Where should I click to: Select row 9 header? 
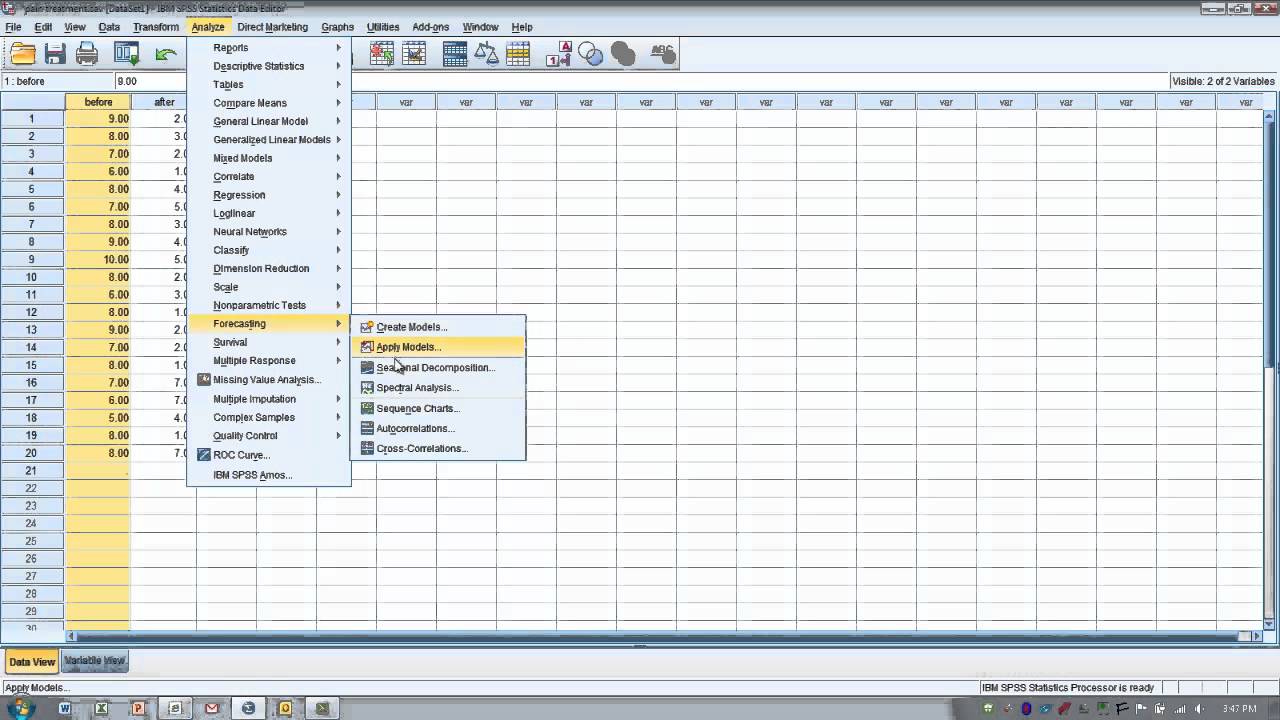click(x=32, y=259)
